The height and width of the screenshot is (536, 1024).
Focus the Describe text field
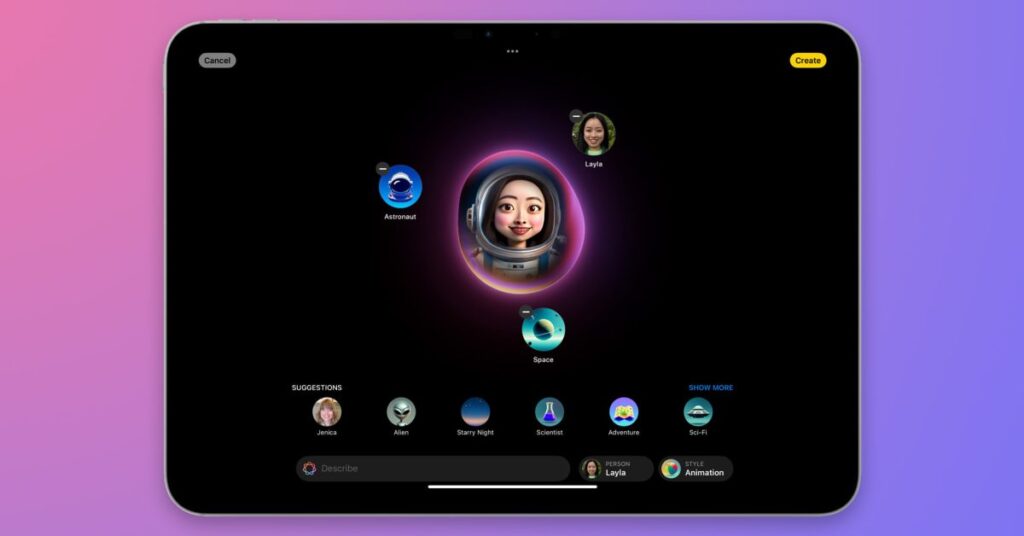[433, 469]
